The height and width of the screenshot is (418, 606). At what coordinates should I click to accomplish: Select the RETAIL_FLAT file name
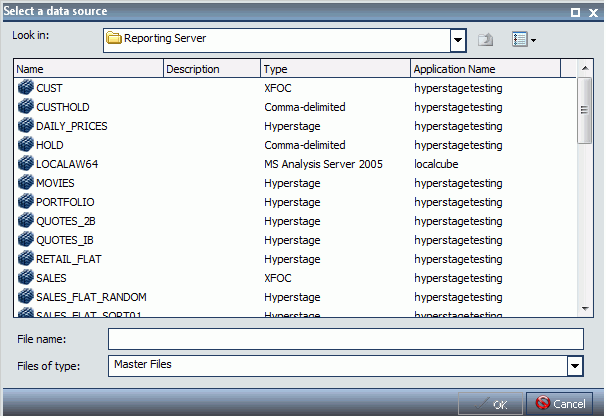69,259
